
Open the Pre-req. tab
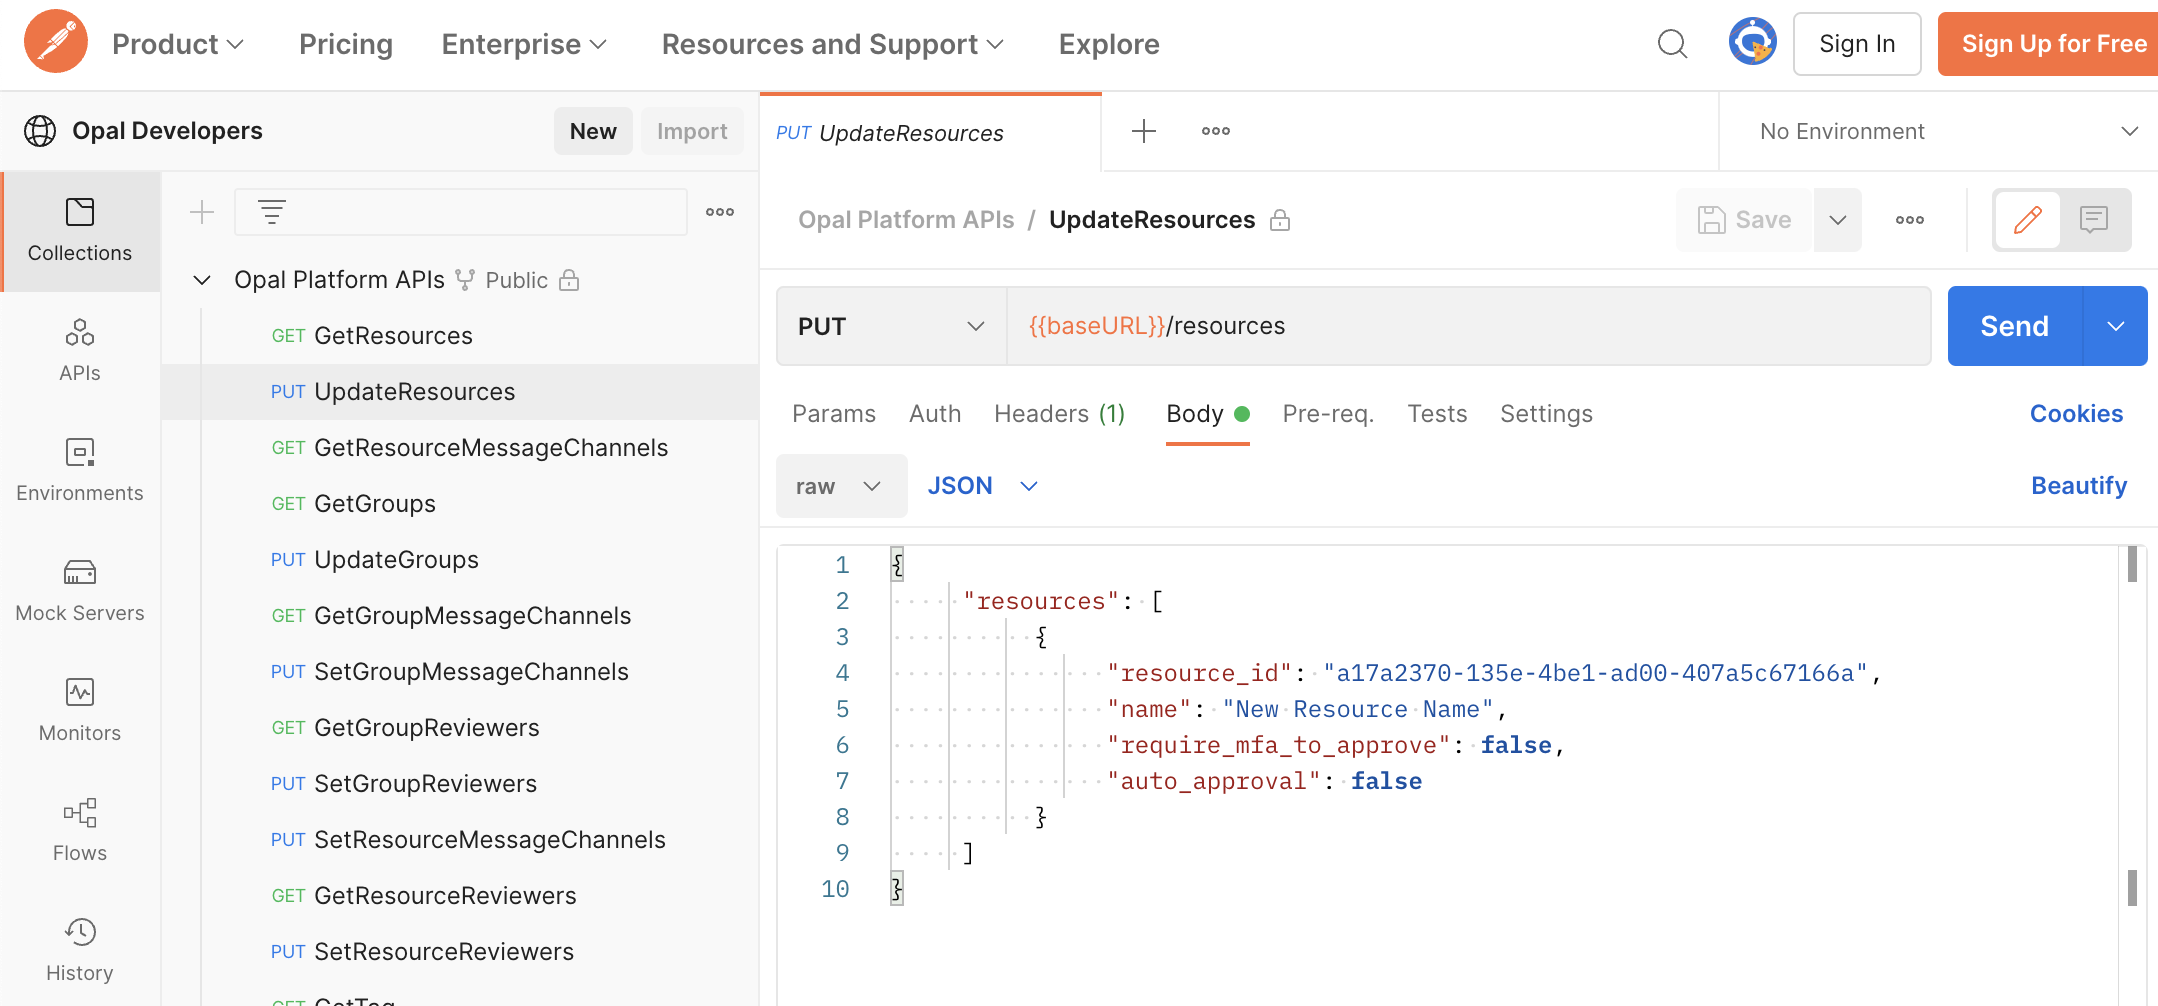point(1328,414)
